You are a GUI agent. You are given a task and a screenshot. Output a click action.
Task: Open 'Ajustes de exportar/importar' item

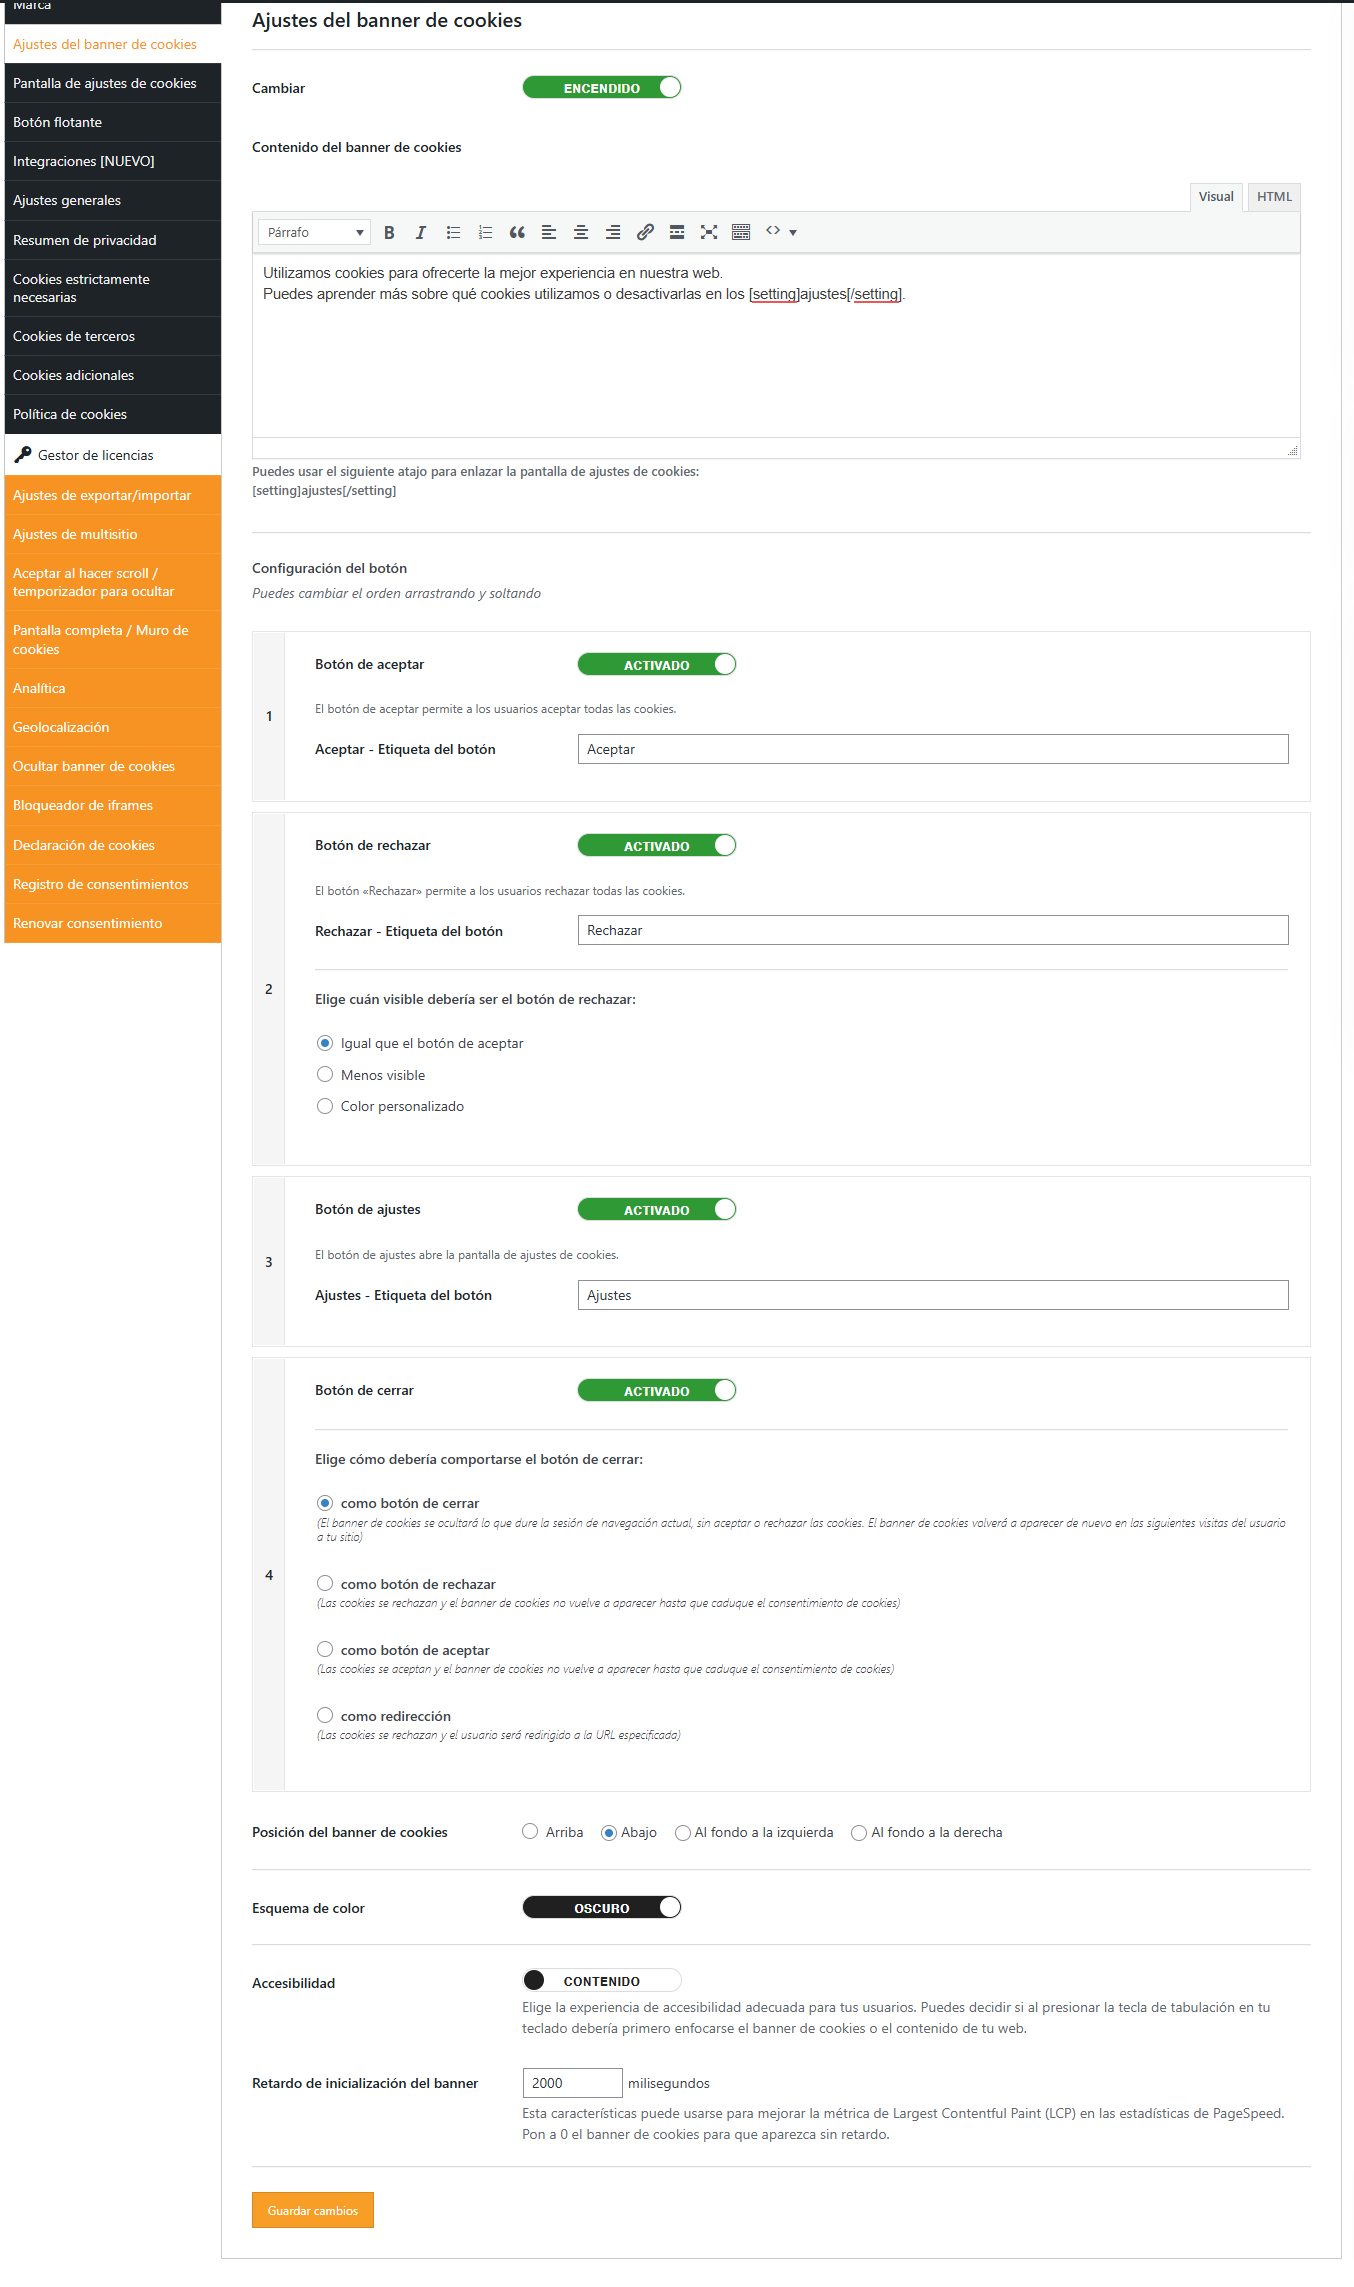113,495
